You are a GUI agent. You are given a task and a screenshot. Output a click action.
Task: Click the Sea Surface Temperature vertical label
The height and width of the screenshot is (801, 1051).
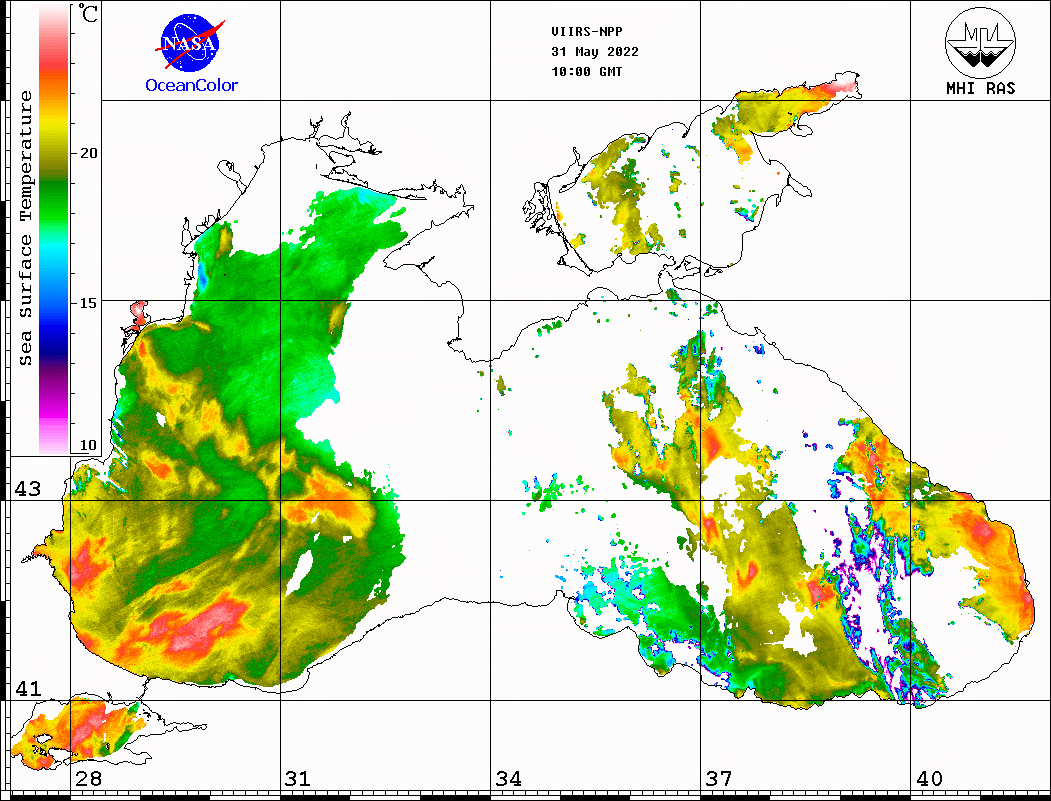click(25, 228)
